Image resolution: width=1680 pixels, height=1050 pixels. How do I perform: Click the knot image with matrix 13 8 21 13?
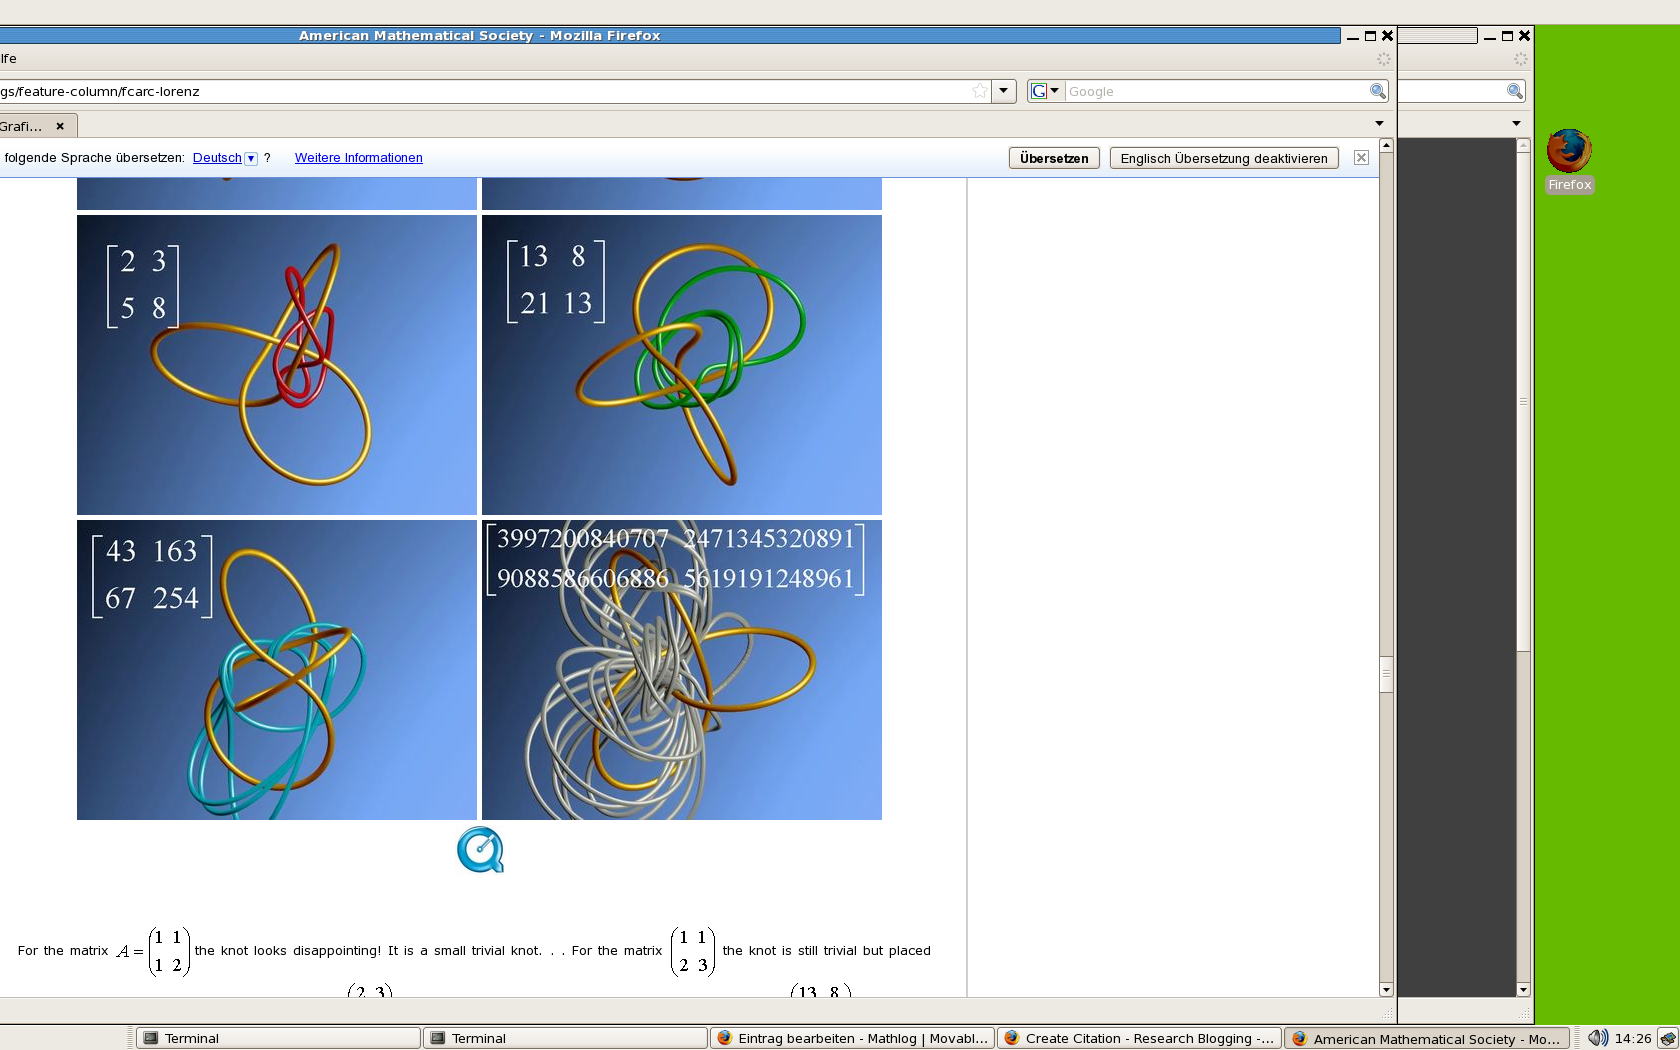[x=682, y=365]
